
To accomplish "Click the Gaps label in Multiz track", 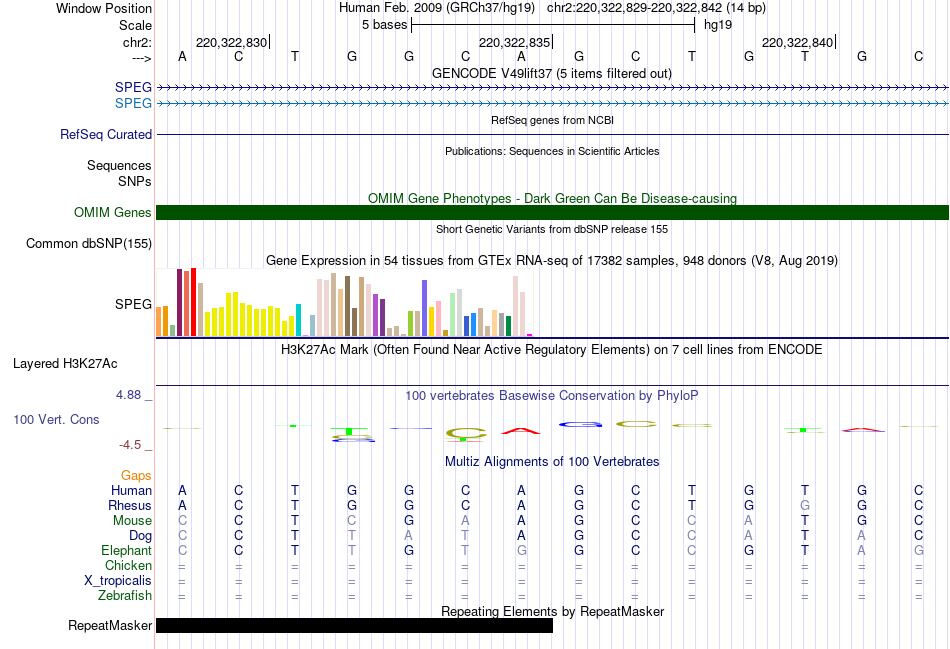I will pos(136,476).
